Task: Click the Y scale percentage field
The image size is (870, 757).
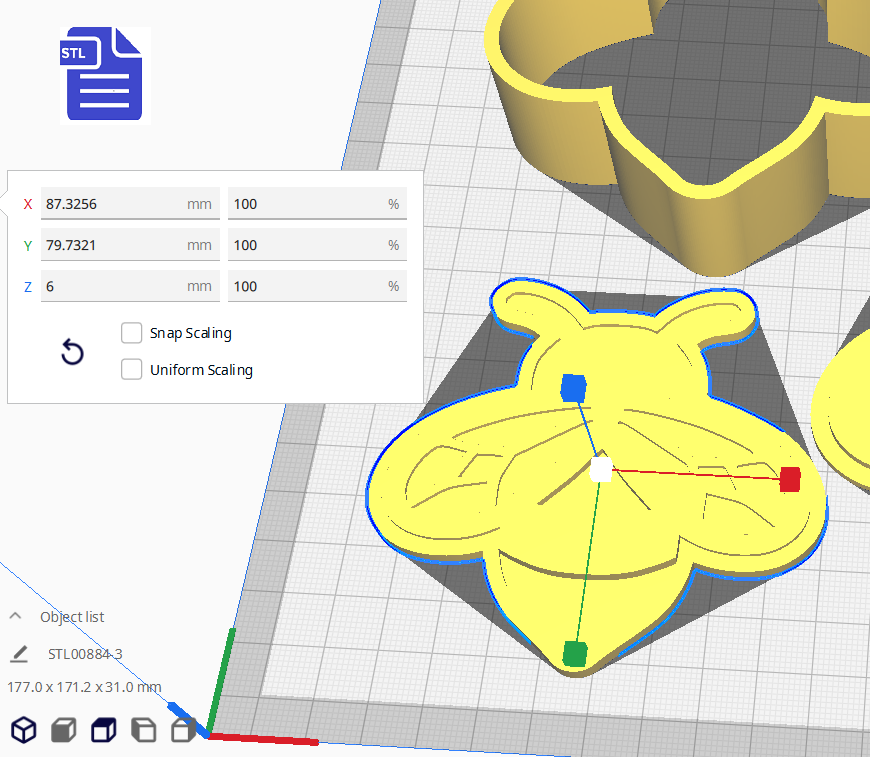Action: (317, 245)
